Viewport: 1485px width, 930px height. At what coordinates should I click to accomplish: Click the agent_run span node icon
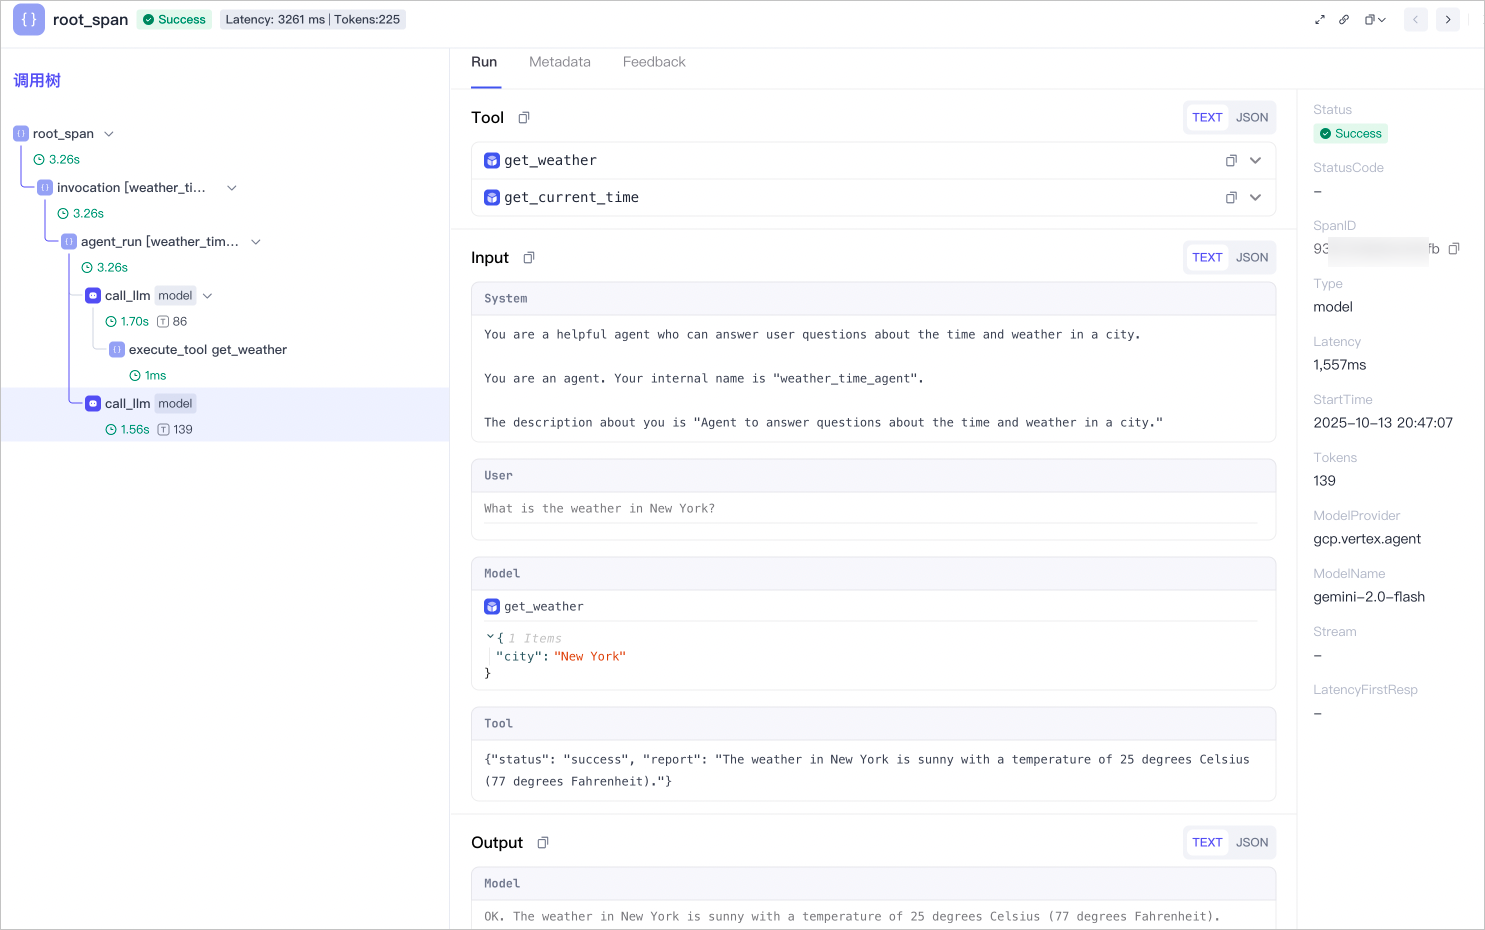[69, 242]
